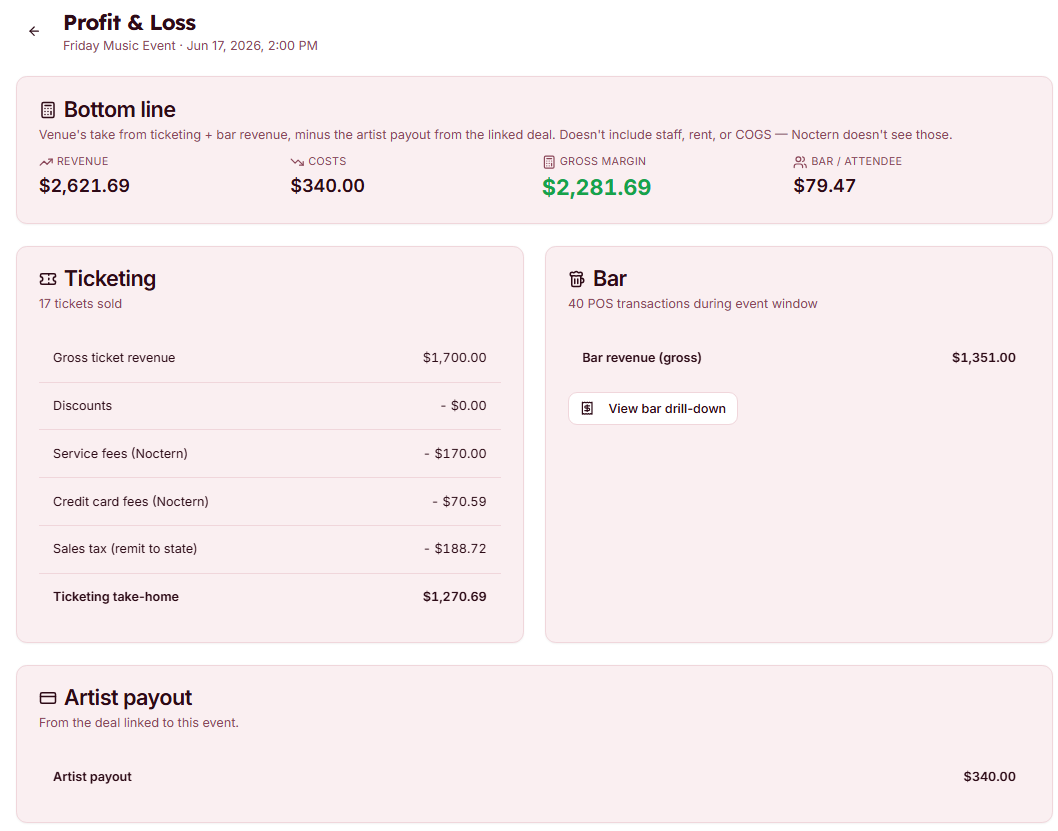1058x831 pixels.
Task: Click the $1,270.69 take-home amount
Action: (454, 596)
